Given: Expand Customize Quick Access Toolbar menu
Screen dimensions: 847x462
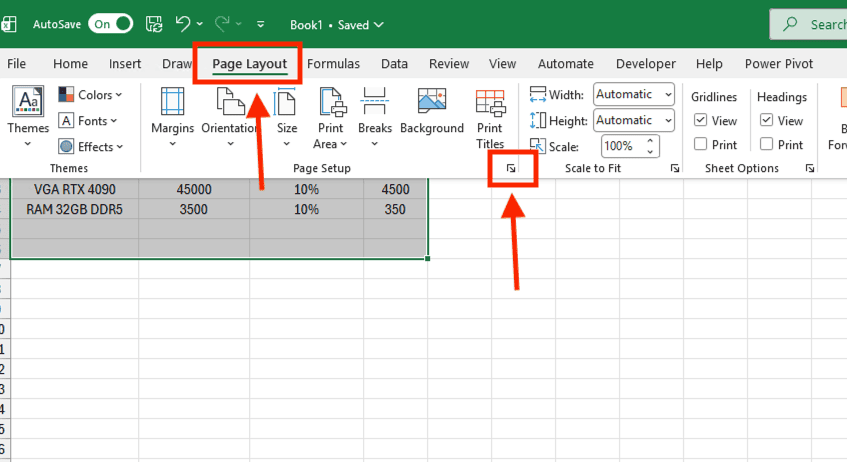Looking at the screenshot, I should [x=260, y=24].
